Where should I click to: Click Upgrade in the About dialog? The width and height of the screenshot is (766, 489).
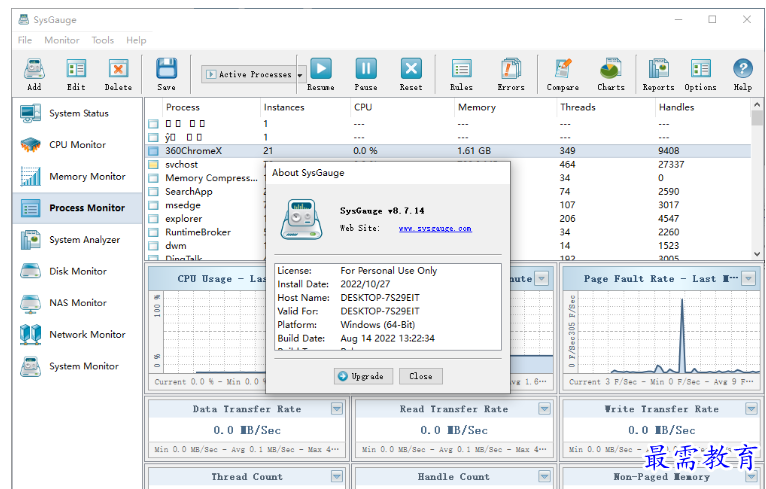click(363, 376)
